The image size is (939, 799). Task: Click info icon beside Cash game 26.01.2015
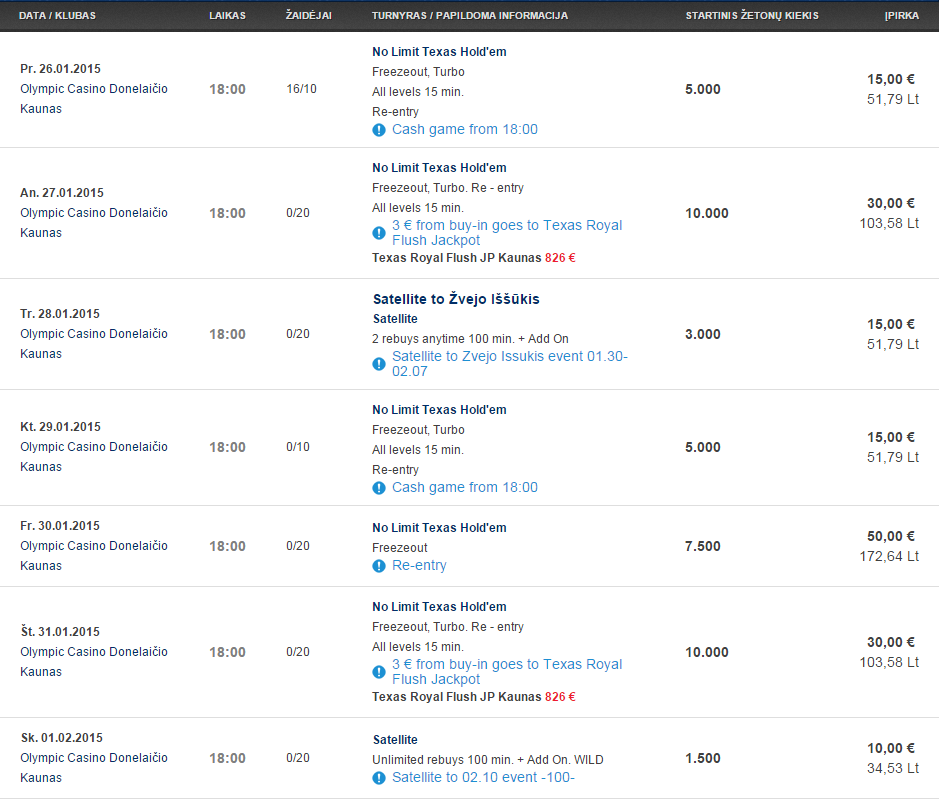(378, 130)
